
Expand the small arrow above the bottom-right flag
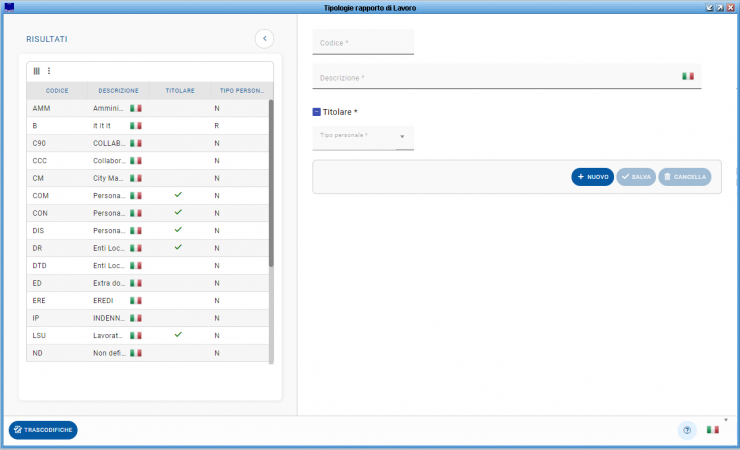click(727, 418)
